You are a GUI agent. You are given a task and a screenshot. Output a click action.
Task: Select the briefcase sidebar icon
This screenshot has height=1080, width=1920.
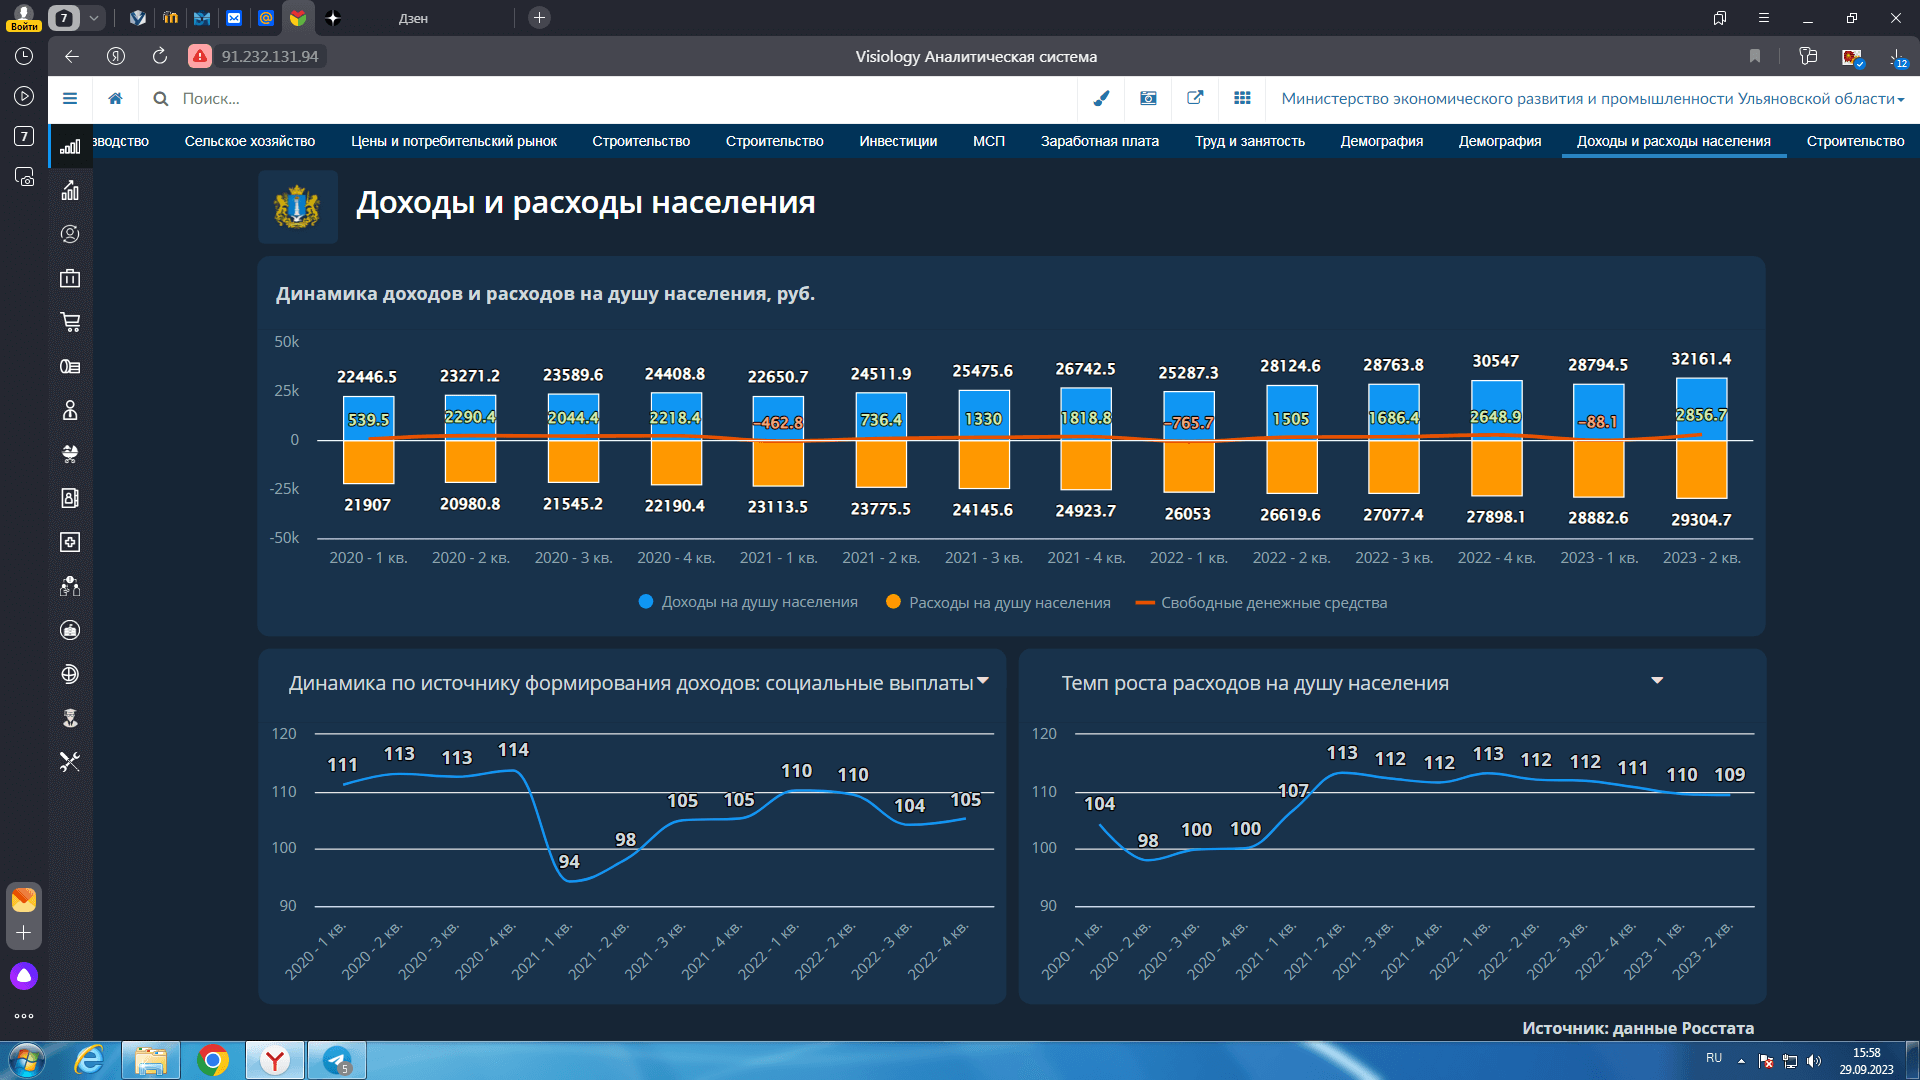coord(70,278)
